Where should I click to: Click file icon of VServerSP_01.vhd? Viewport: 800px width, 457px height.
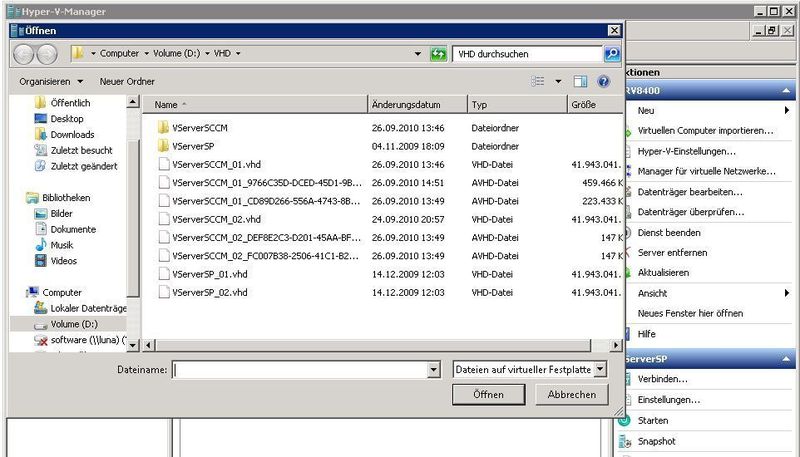pyautogui.click(x=164, y=274)
